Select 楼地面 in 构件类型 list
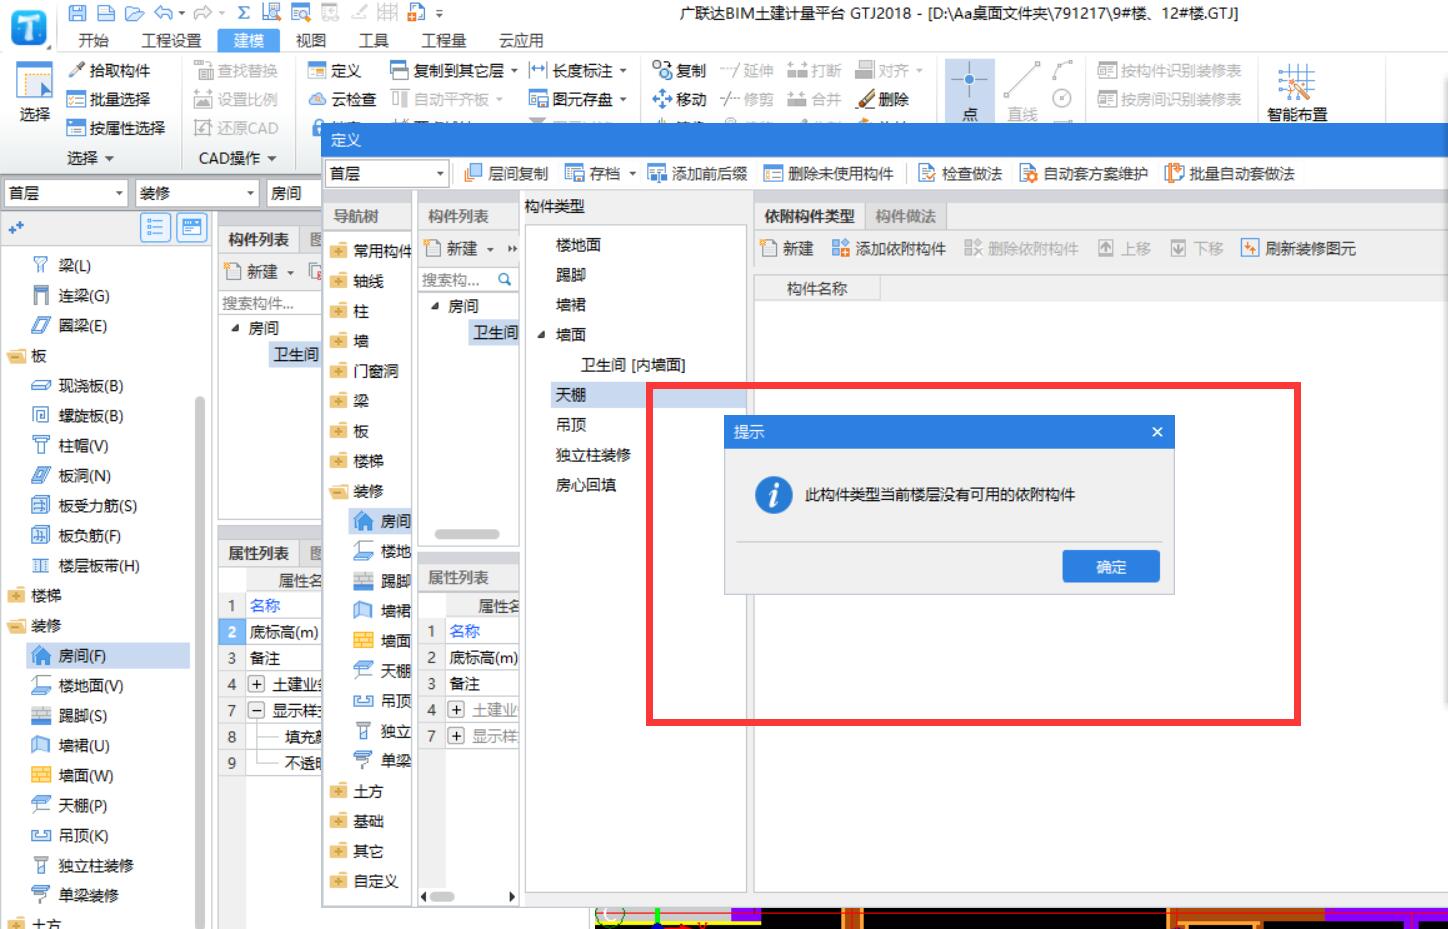 tap(578, 245)
